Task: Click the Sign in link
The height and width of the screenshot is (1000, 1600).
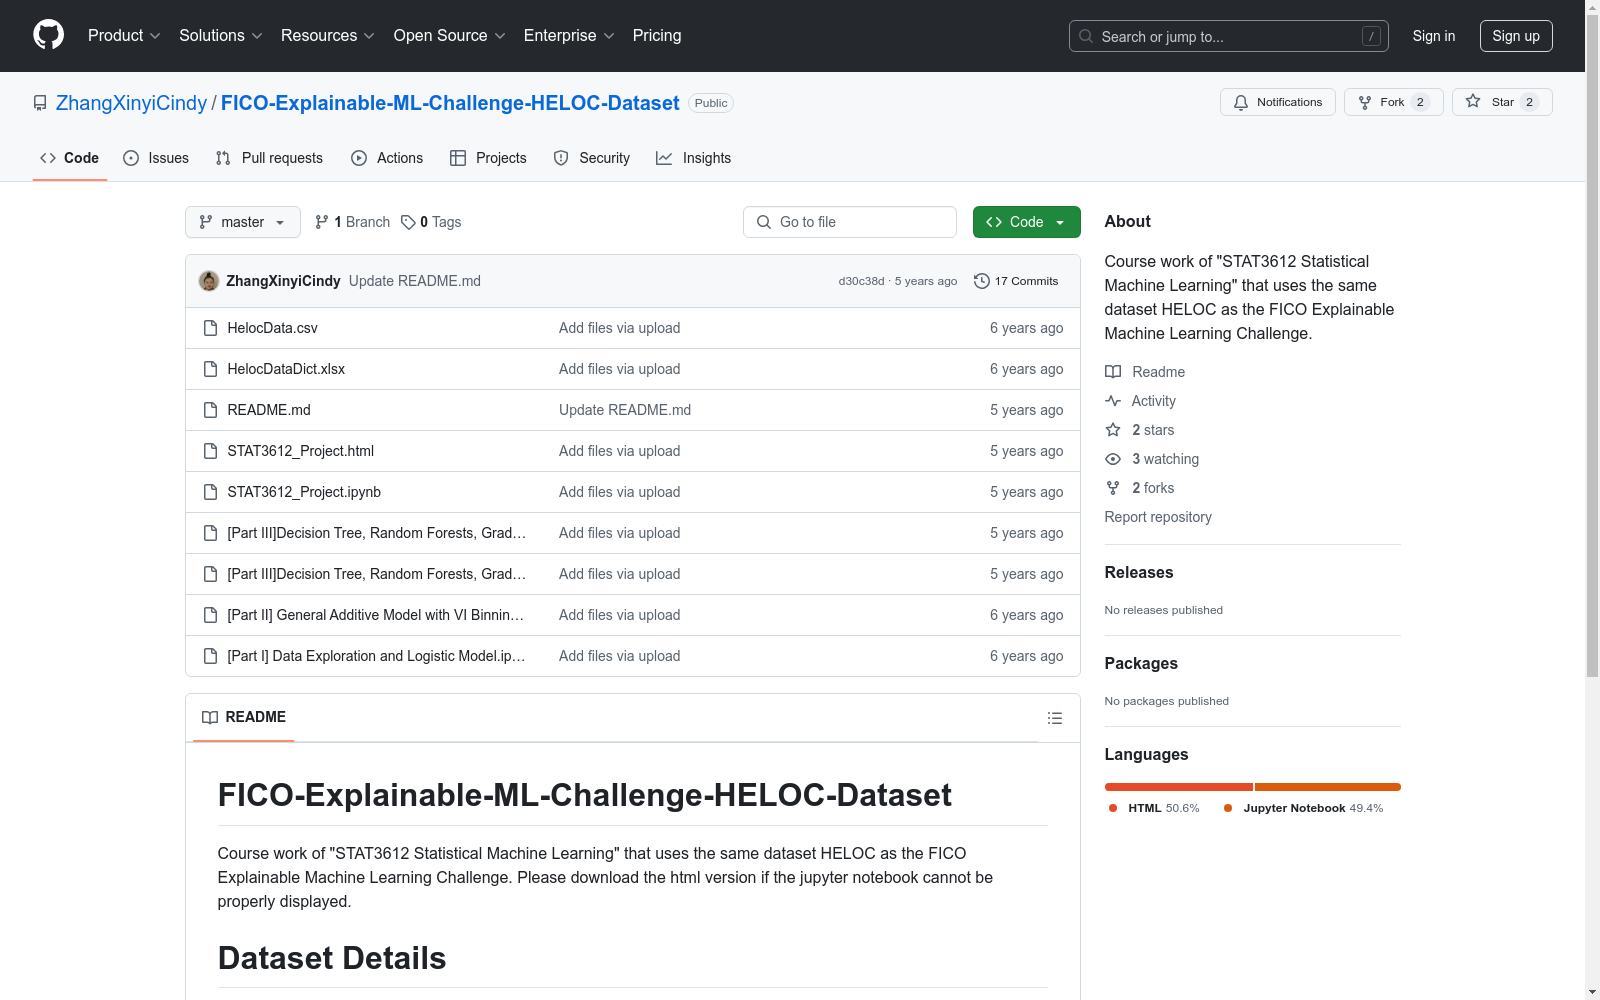Action: (1434, 36)
